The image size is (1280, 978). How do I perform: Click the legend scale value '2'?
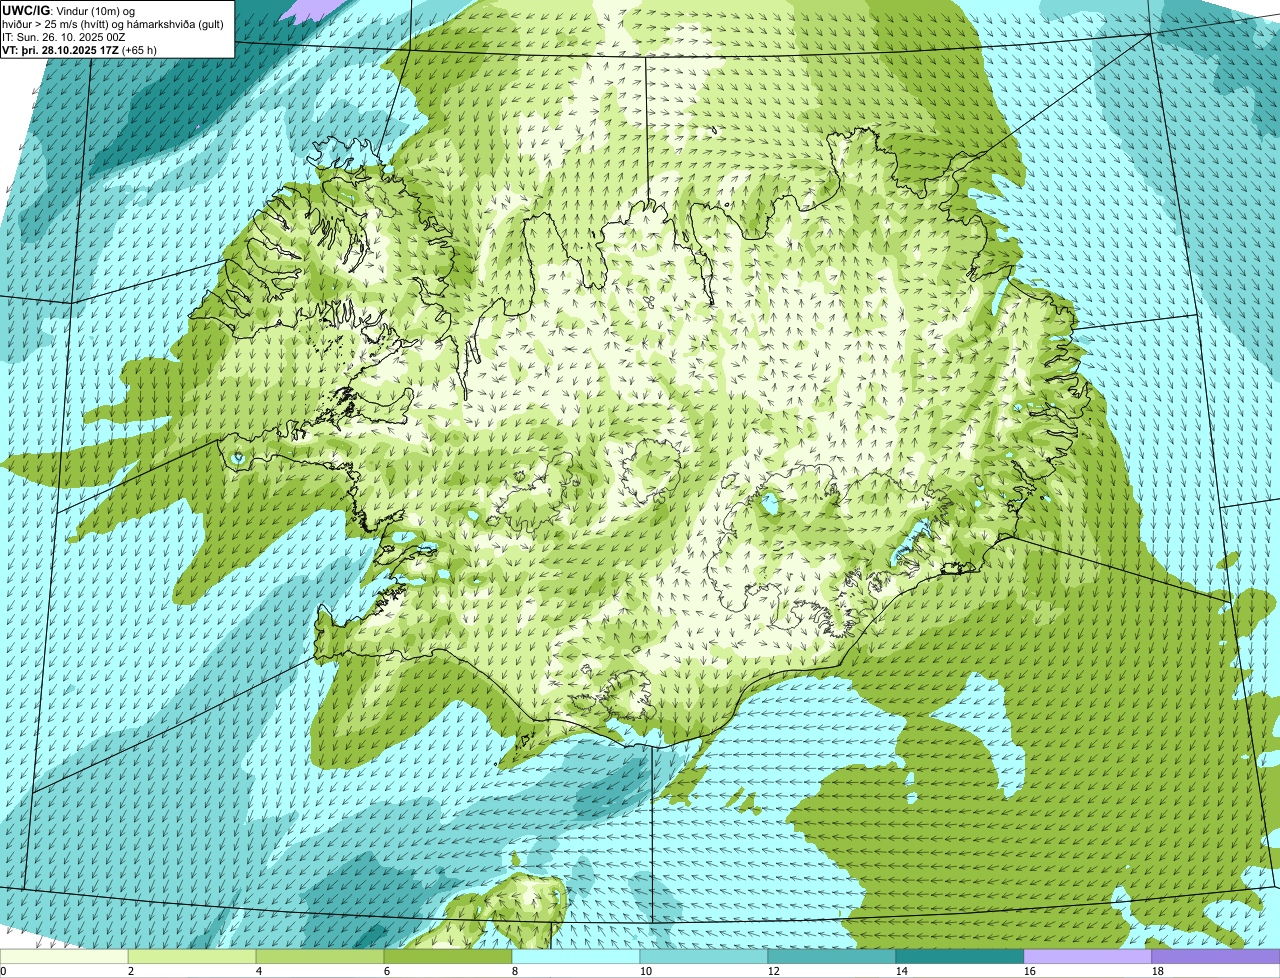[x=131, y=971]
